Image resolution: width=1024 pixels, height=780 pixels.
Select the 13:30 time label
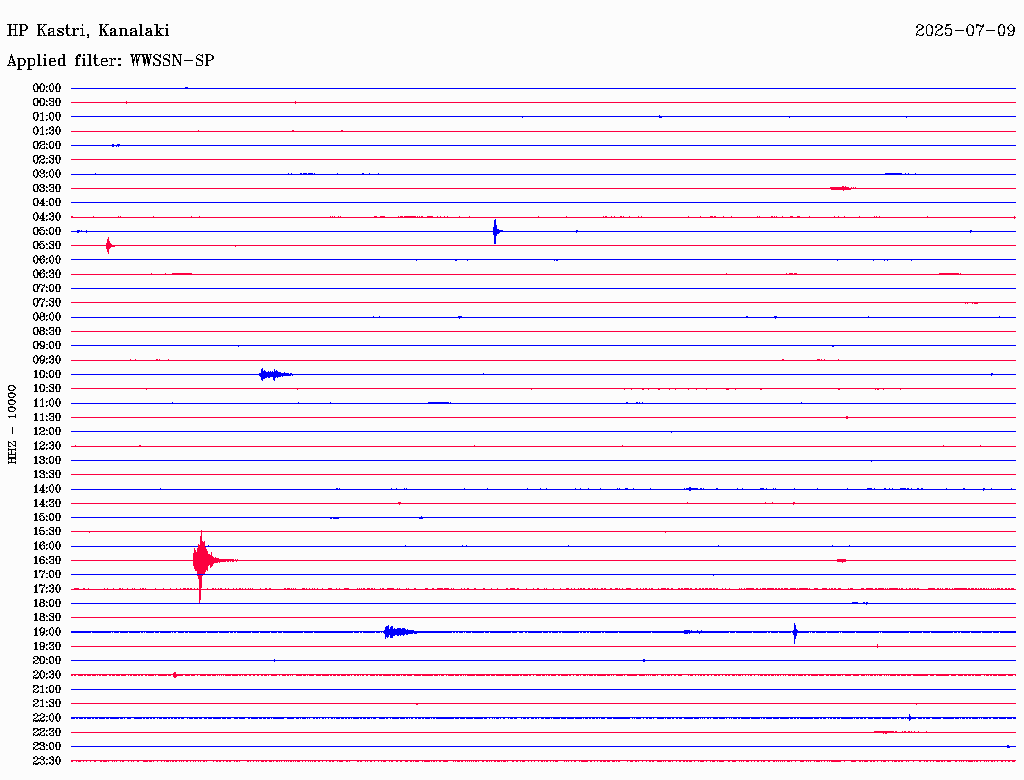(x=47, y=475)
